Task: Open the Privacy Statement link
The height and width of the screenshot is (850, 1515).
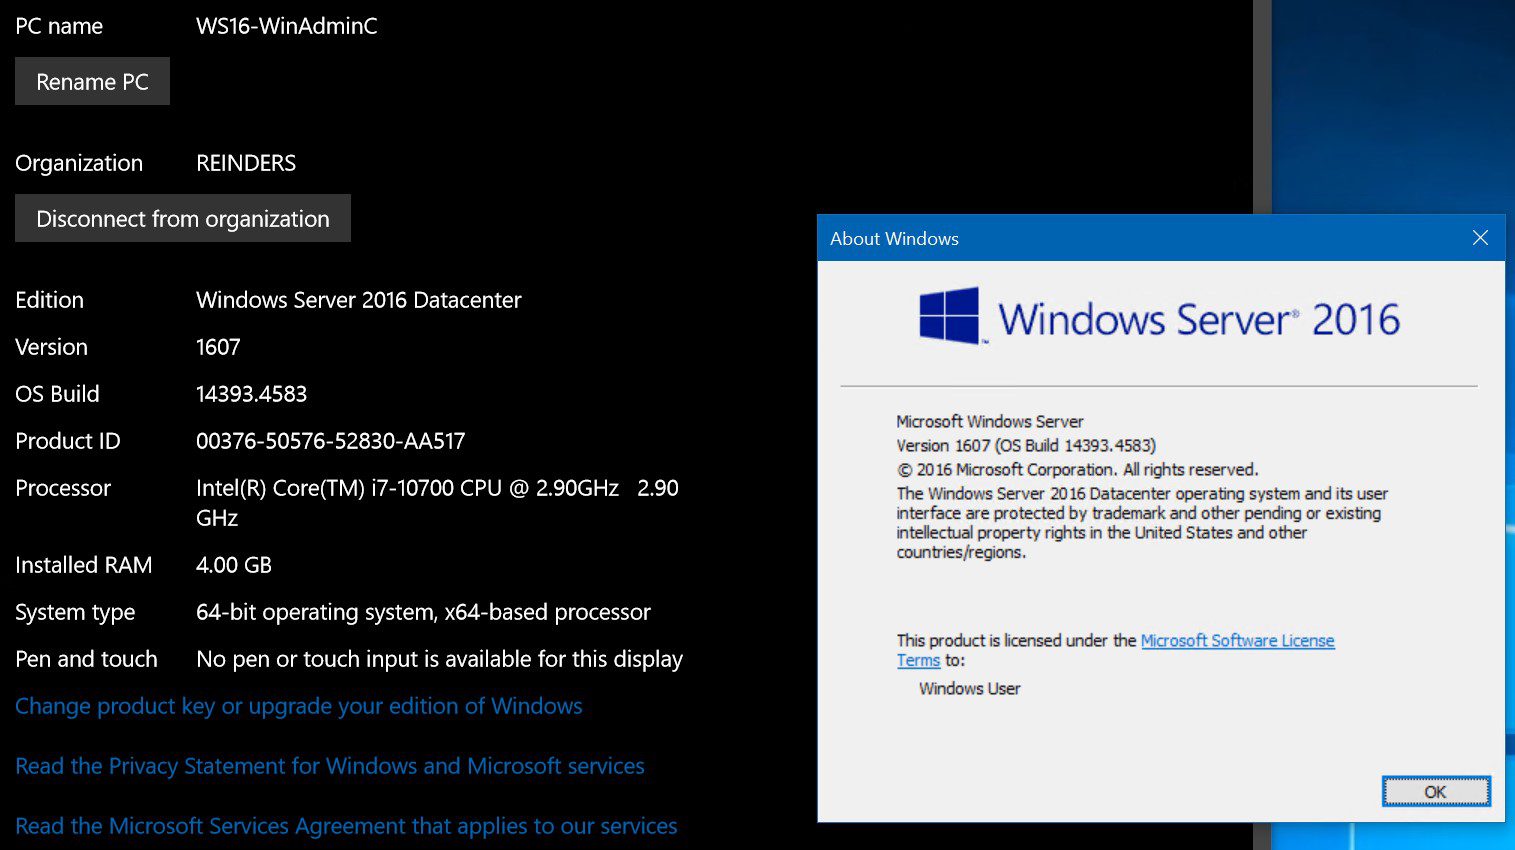Action: click(330, 766)
